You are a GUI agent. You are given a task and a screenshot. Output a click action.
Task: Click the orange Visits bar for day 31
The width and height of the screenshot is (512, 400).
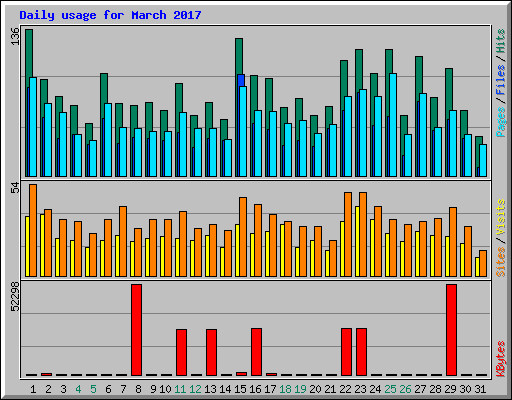(483, 263)
